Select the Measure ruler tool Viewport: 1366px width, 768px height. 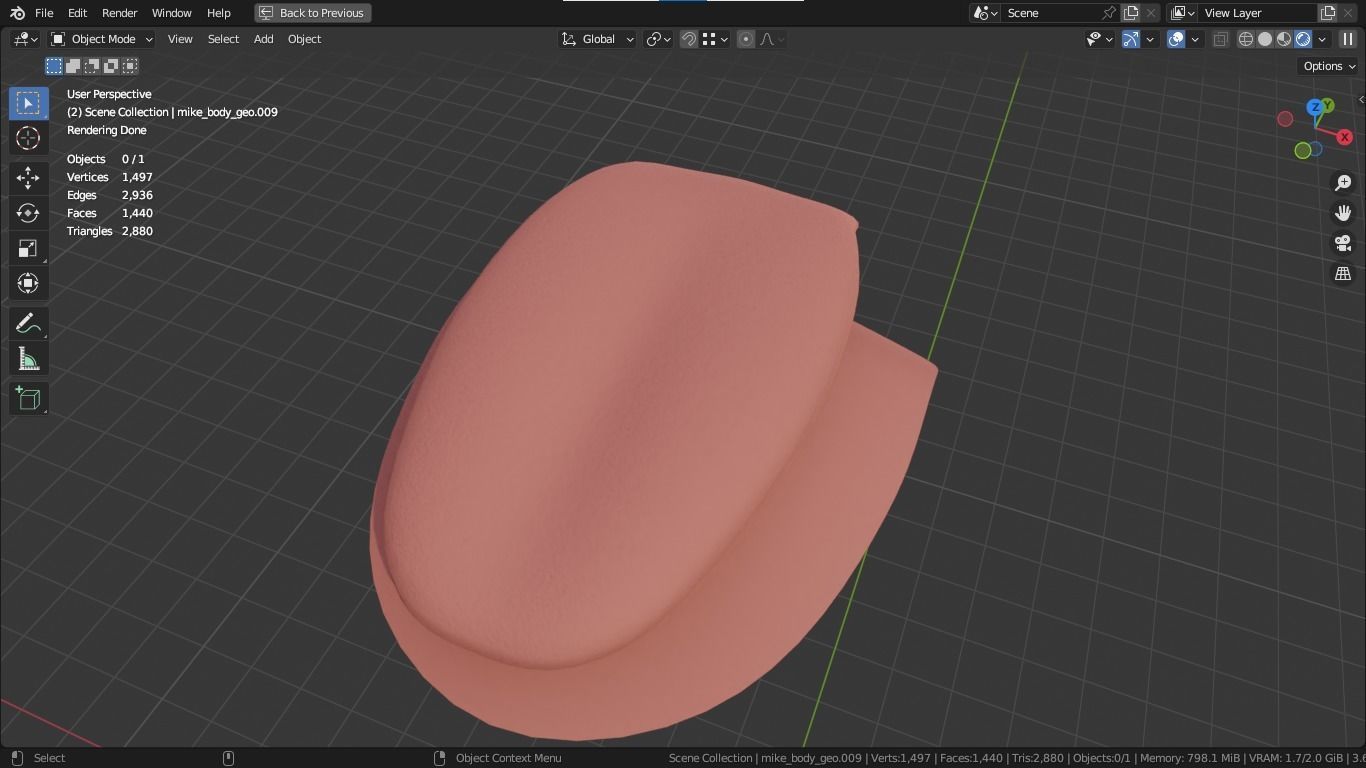point(28,359)
